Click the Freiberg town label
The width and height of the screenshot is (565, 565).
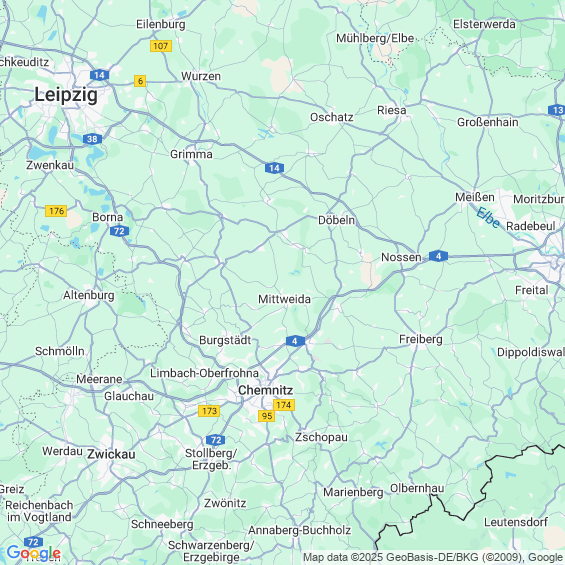[421, 339]
